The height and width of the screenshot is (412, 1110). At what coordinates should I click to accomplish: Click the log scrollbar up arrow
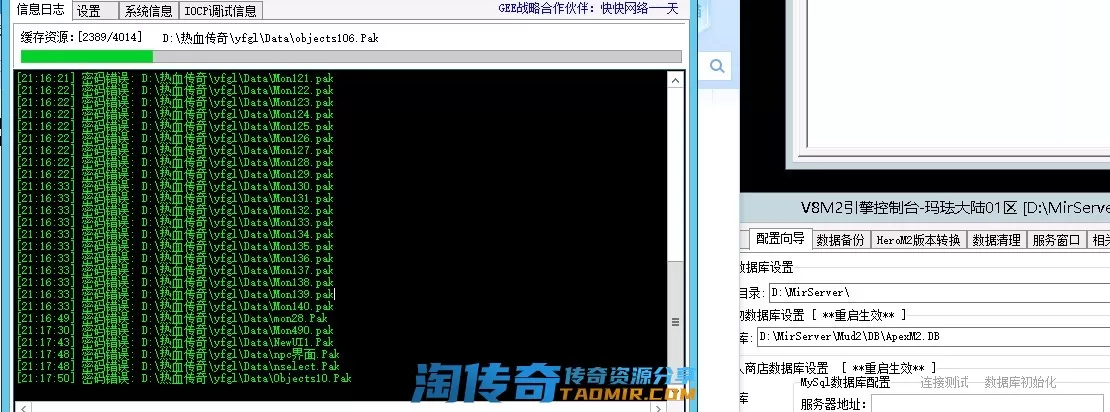[x=675, y=81]
